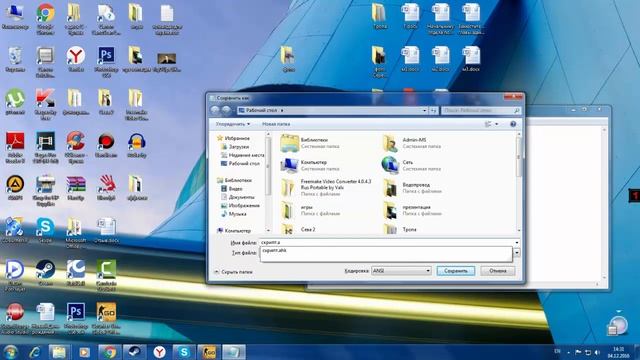This screenshot has width=640, height=360.
Task: Select the Kaspersky desktop shortcut
Action: pos(45,104)
